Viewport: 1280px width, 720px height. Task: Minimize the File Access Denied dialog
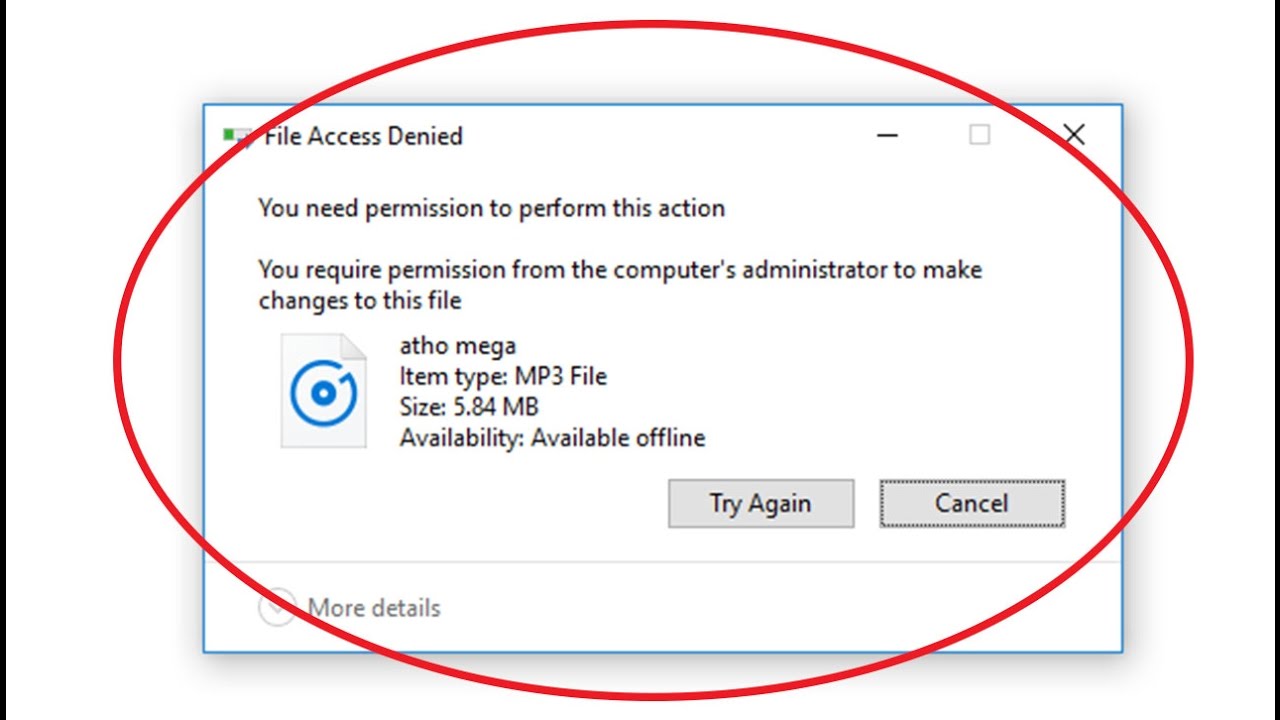(887, 135)
